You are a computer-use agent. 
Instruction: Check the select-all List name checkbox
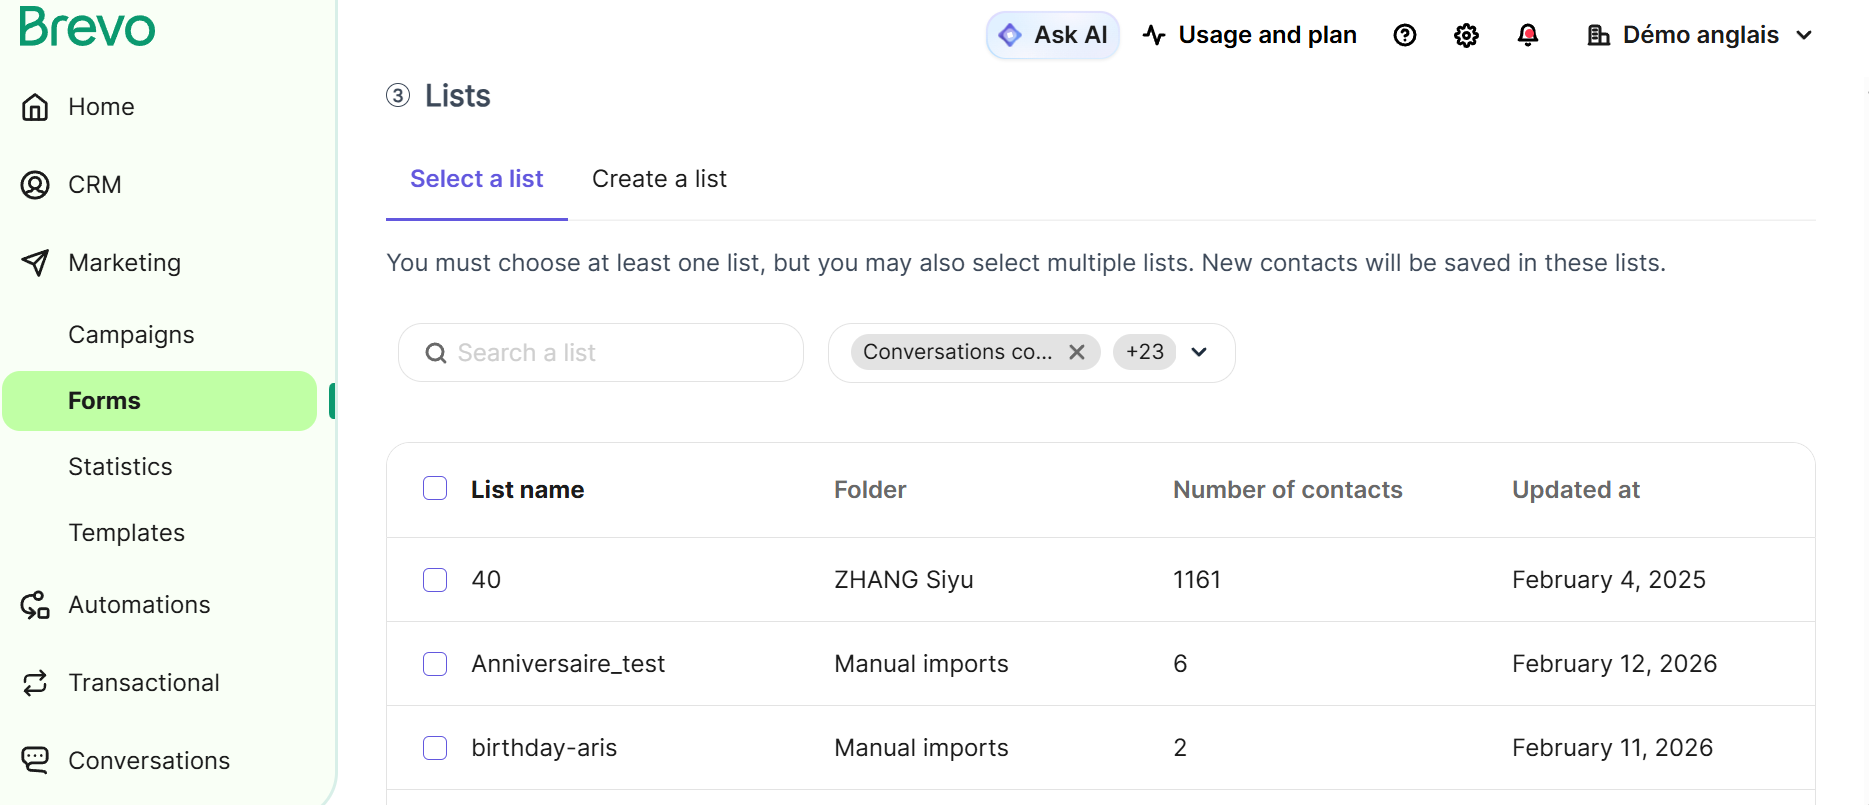point(435,489)
